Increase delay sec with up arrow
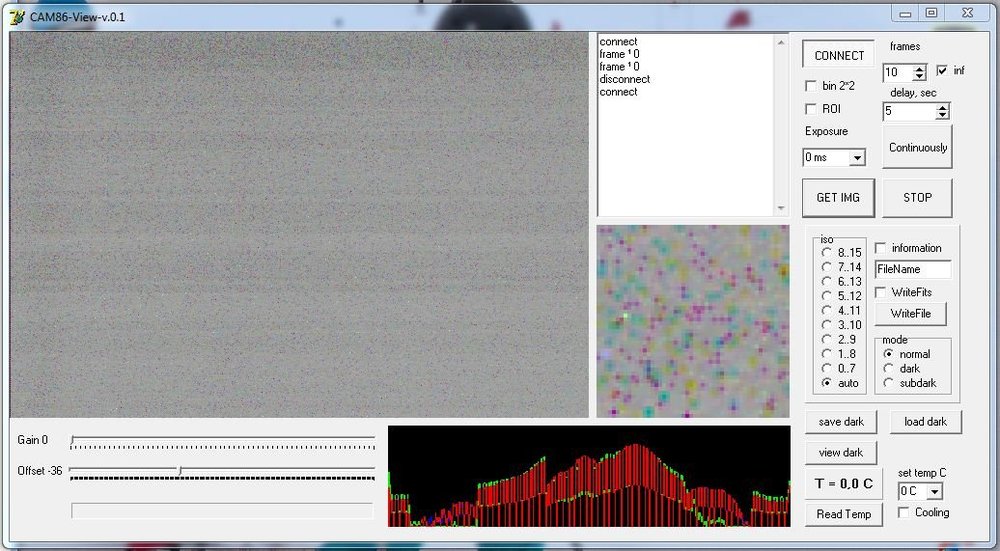 click(x=943, y=108)
